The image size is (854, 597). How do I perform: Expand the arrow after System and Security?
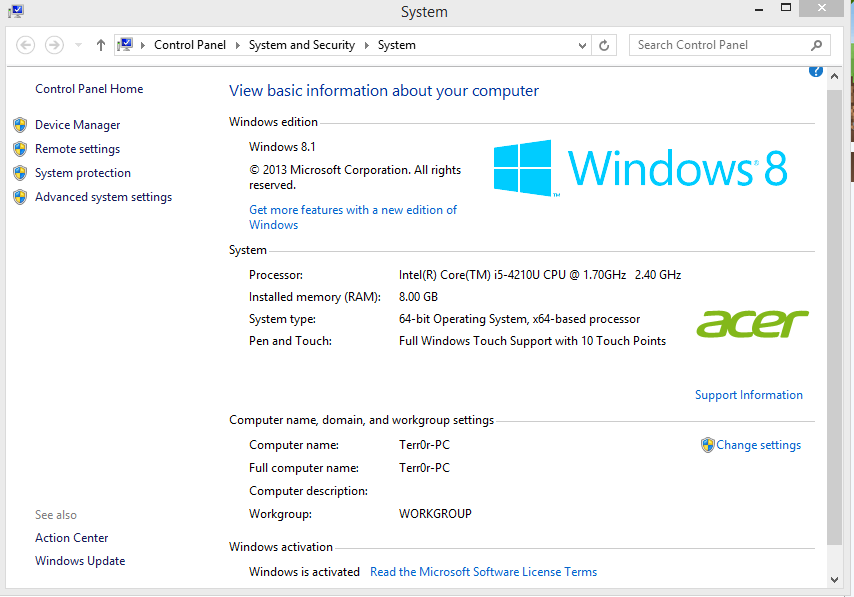point(367,45)
